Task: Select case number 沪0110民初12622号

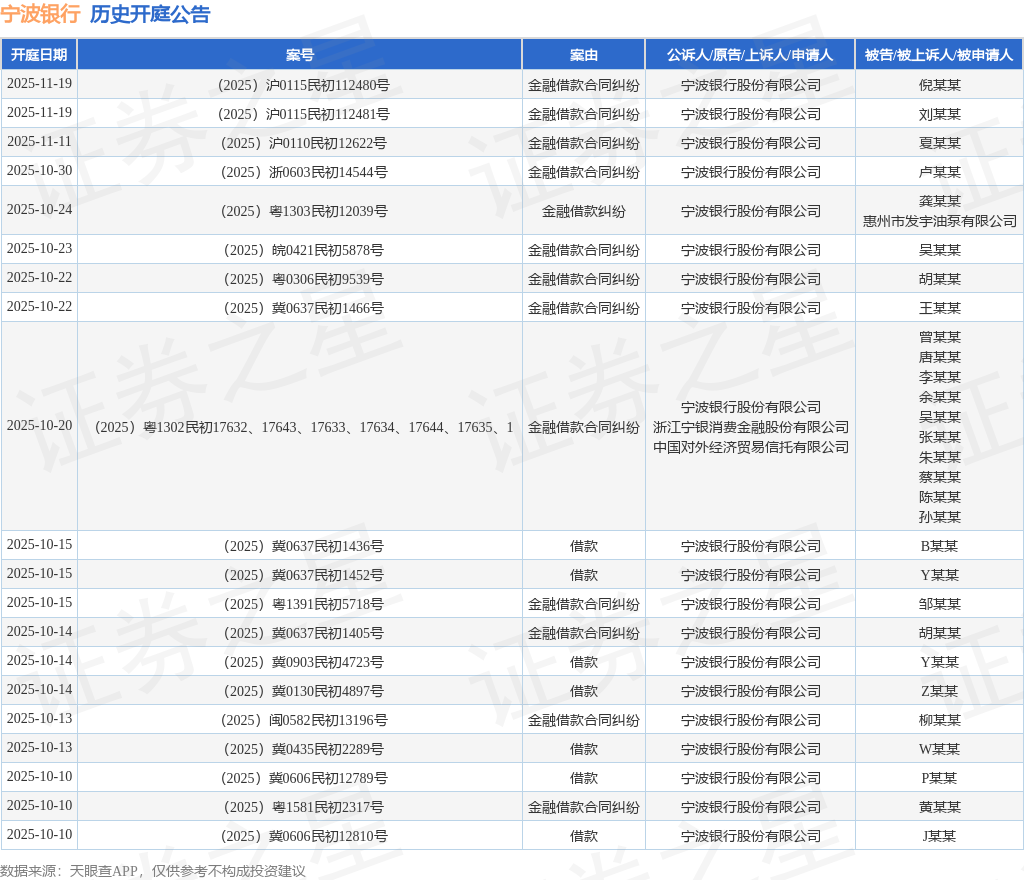Action: (304, 143)
